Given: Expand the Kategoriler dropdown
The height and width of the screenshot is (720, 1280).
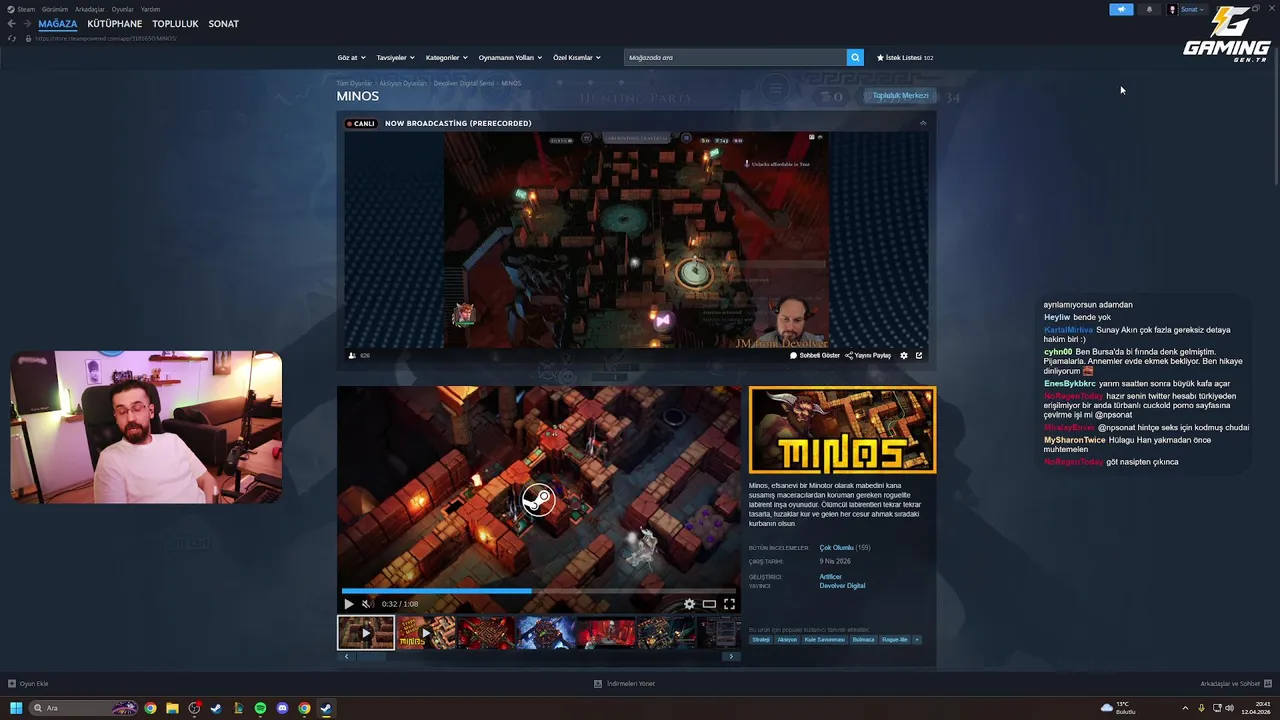Looking at the screenshot, I should coord(446,57).
